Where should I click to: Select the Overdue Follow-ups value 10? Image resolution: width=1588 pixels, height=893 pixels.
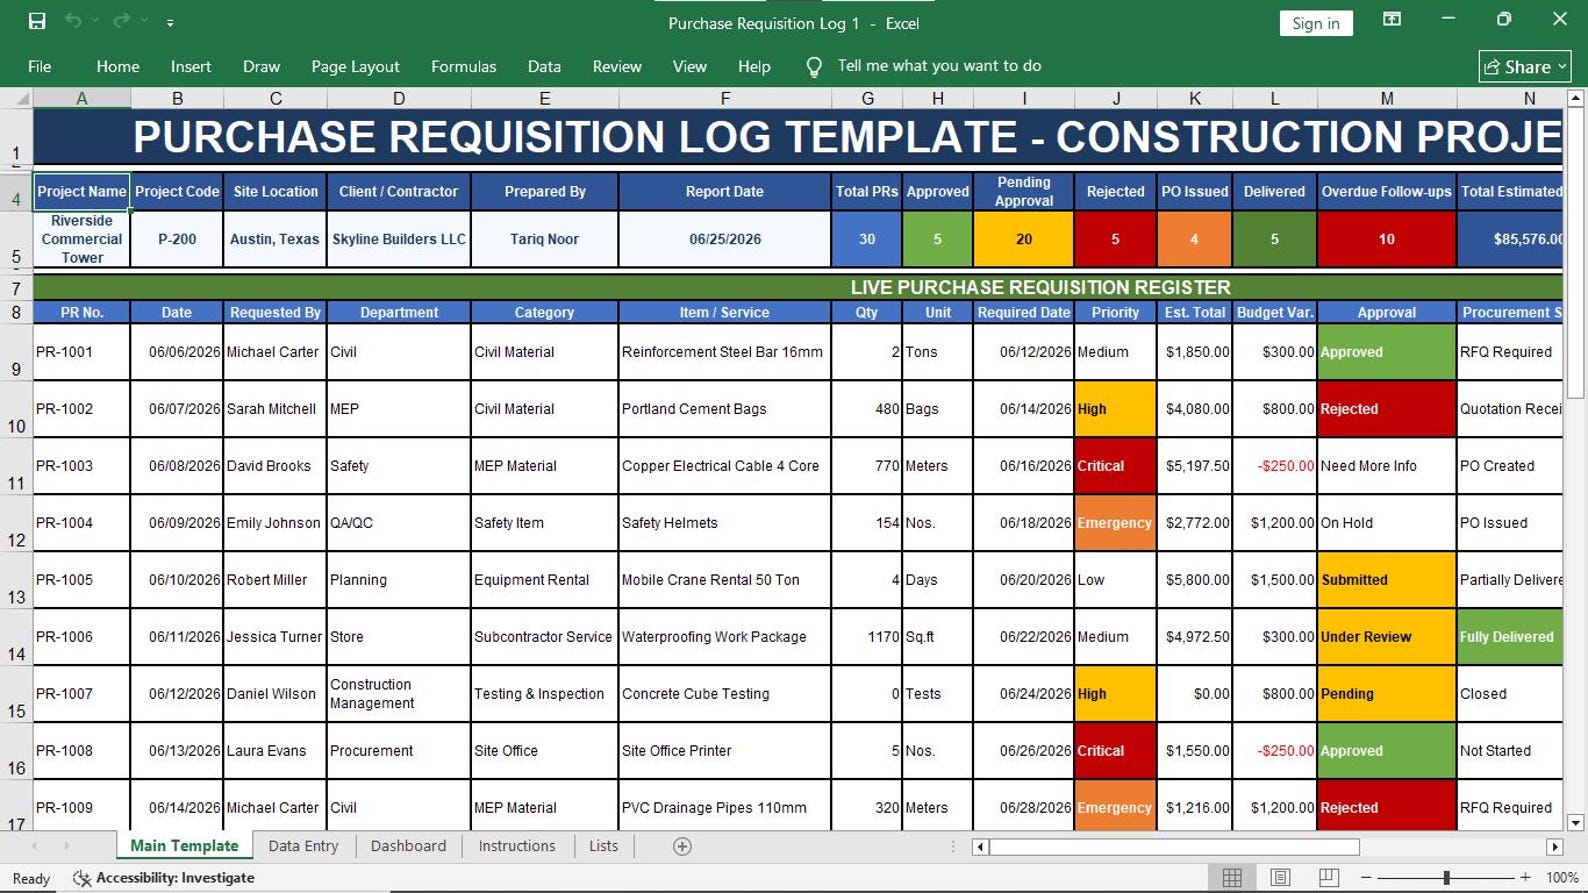(1387, 239)
